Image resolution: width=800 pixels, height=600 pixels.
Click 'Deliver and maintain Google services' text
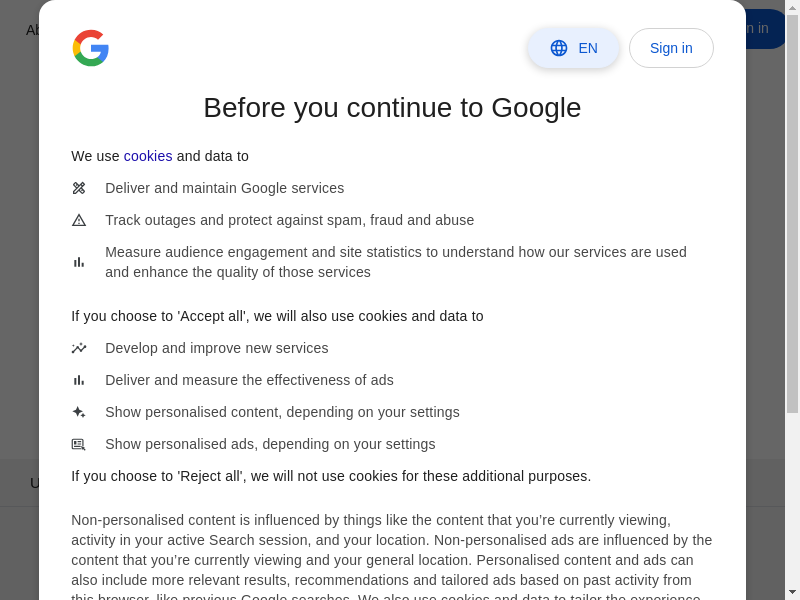tap(224, 188)
